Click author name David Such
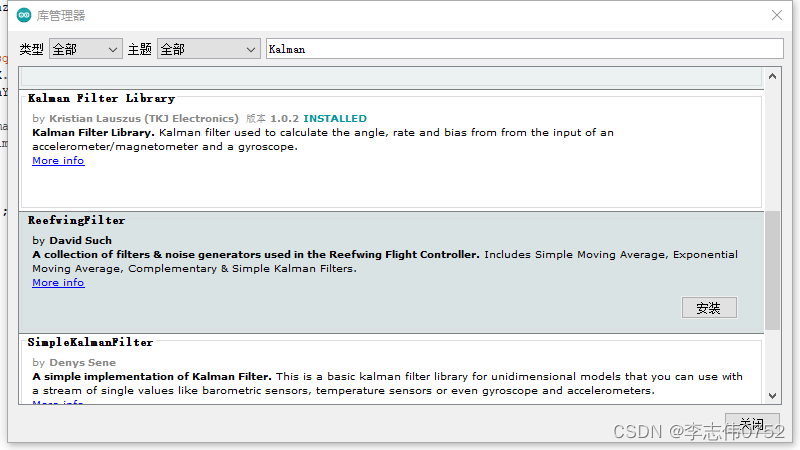The width and height of the screenshot is (800, 450). (81, 240)
